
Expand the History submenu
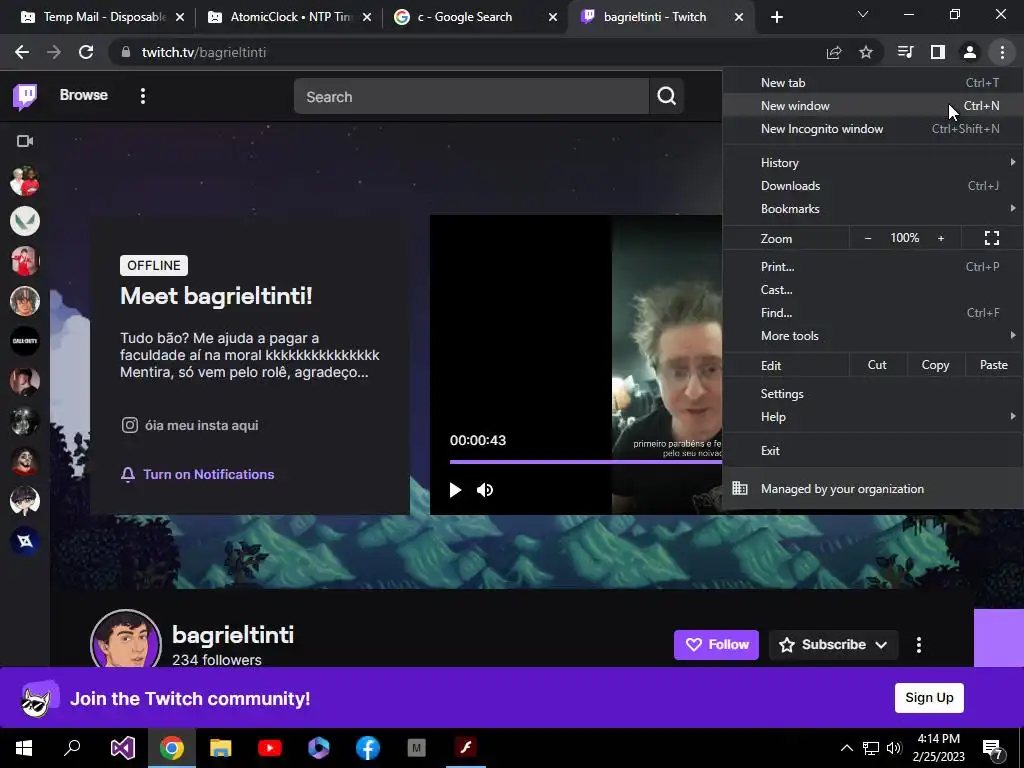point(873,163)
